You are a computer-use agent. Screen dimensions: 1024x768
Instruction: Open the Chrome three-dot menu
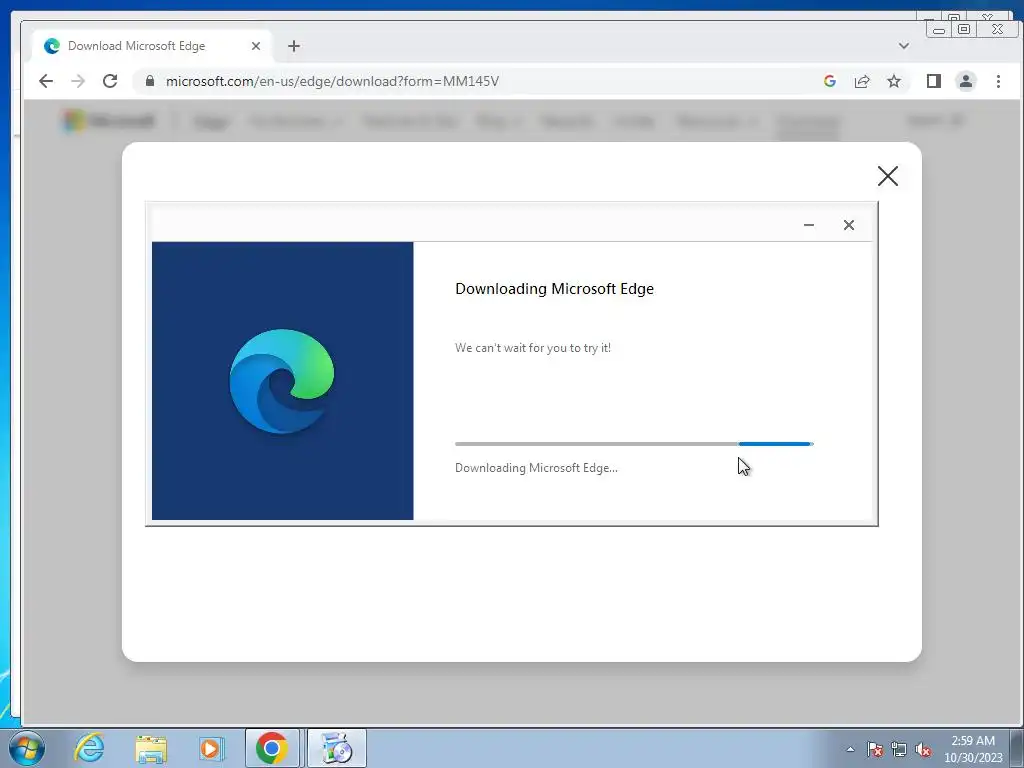click(x=998, y=81)
